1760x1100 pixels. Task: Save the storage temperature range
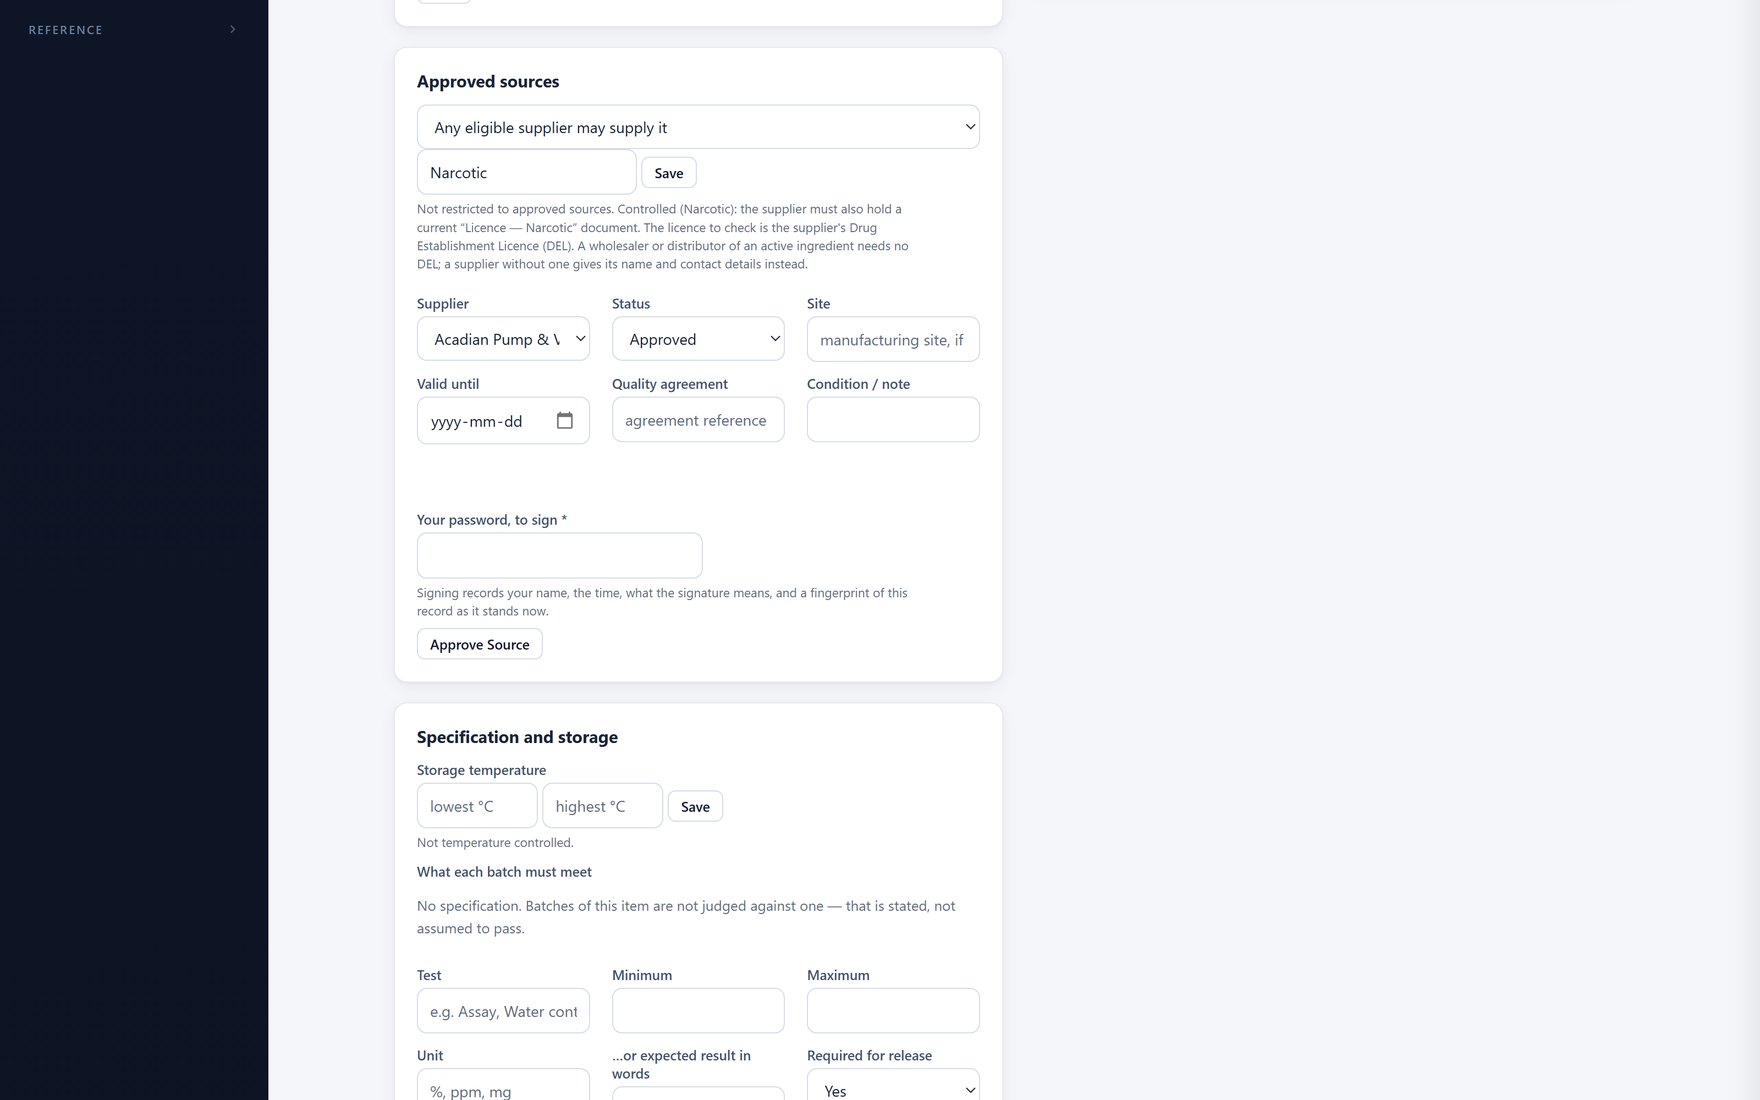pos(695,807)
